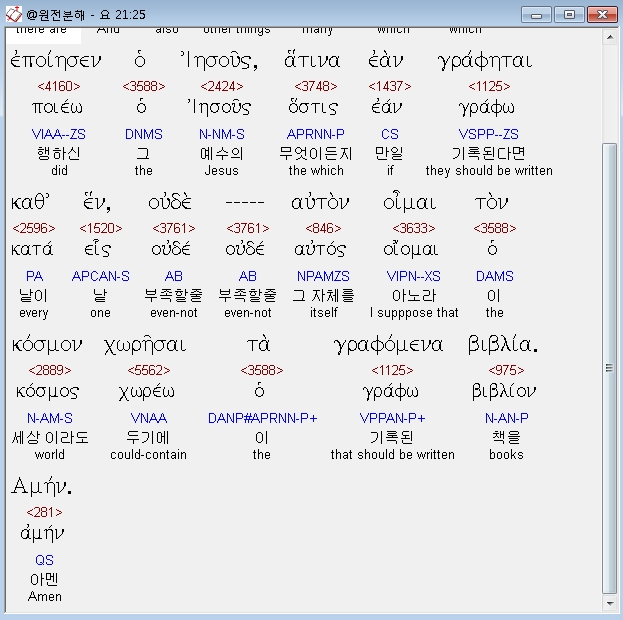This screenshot has height=620, width=623.
Task: Click Strong's number <2889>
Action: pos(50,370)
